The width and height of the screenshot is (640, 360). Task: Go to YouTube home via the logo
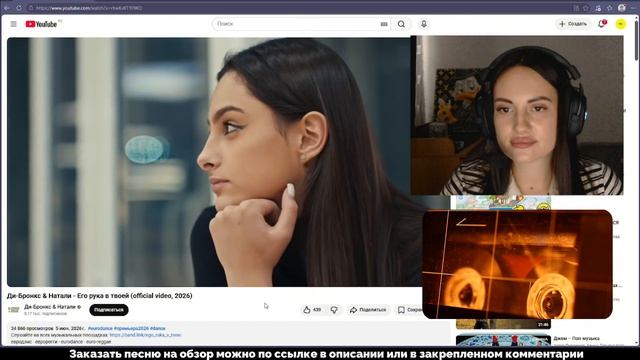(41, 24)
